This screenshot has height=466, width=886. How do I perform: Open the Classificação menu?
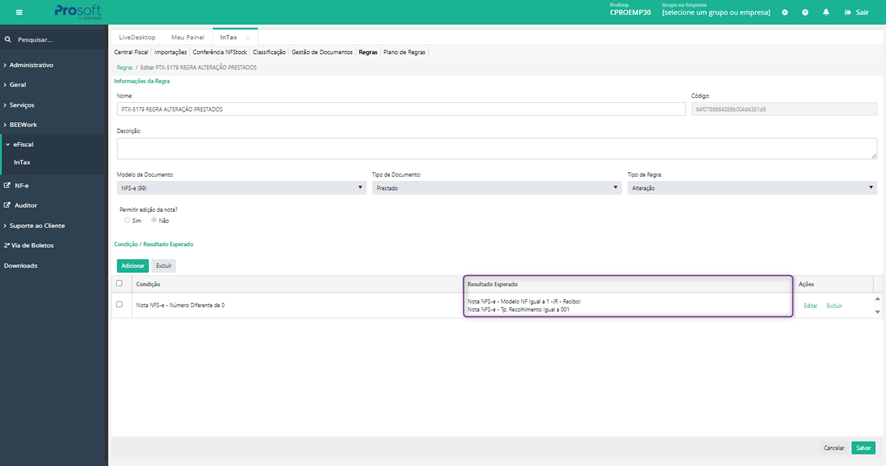pyautogui.click(x=269, y=52)
